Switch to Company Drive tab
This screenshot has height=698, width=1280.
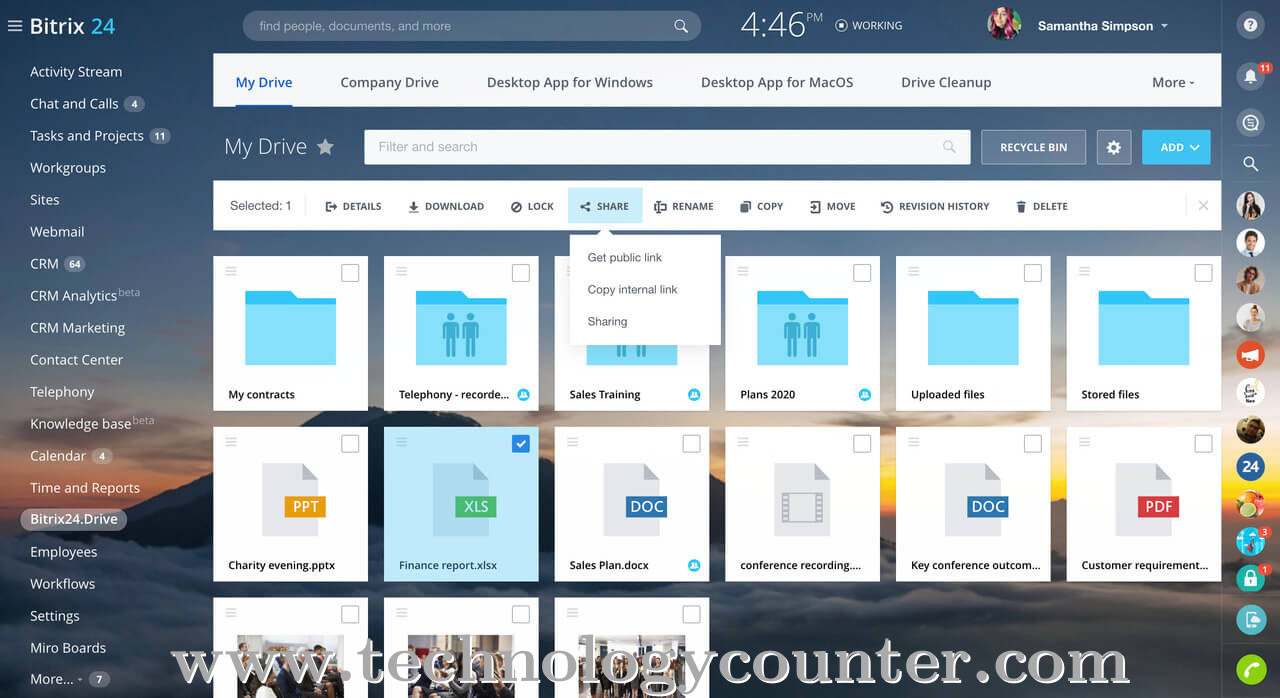[x=390, y=82]
